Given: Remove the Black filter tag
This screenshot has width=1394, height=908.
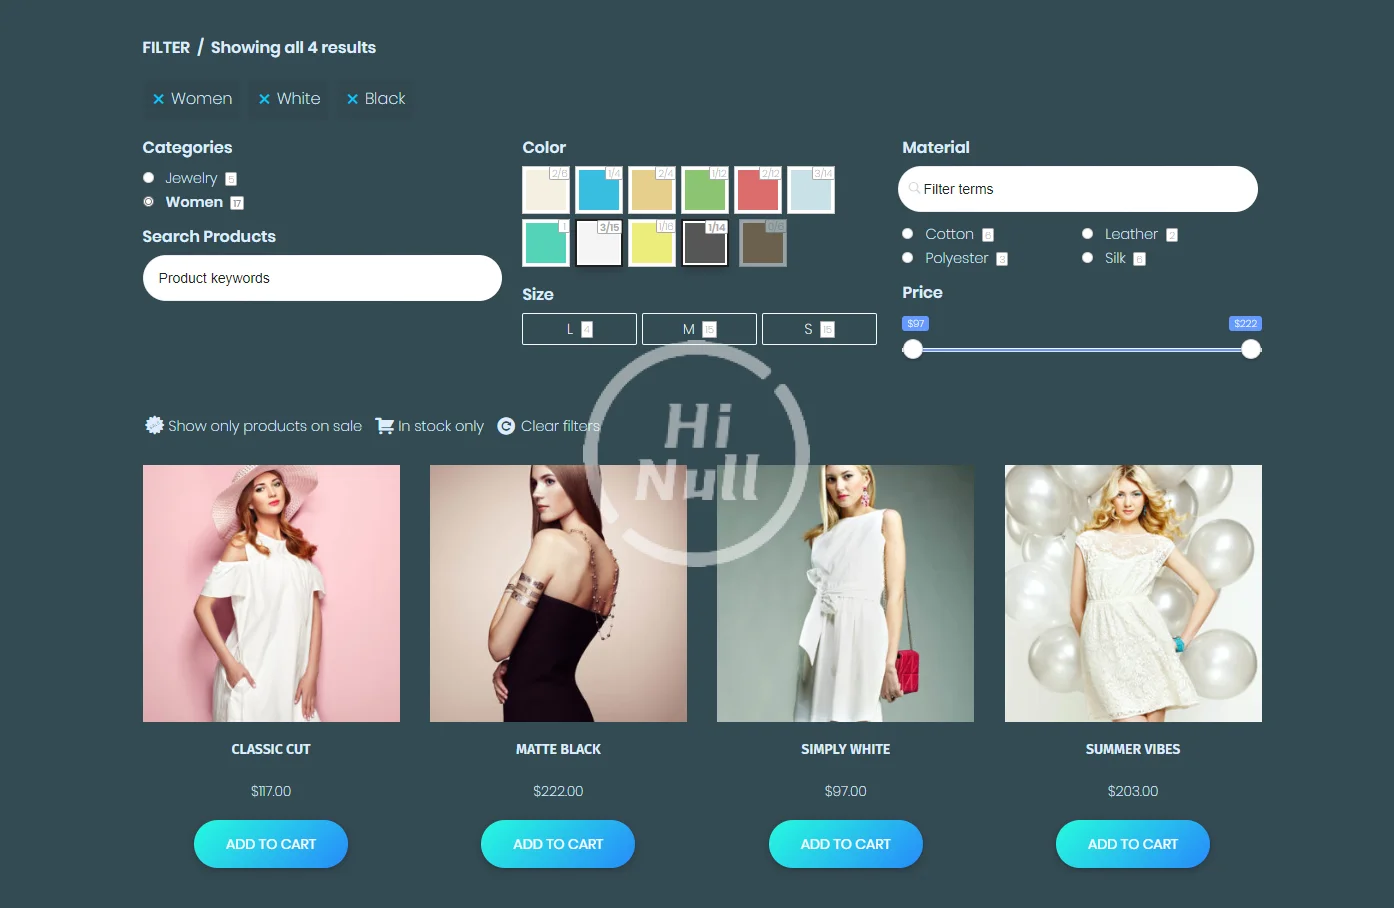Looking at the screenshot, I should [352, 99].
